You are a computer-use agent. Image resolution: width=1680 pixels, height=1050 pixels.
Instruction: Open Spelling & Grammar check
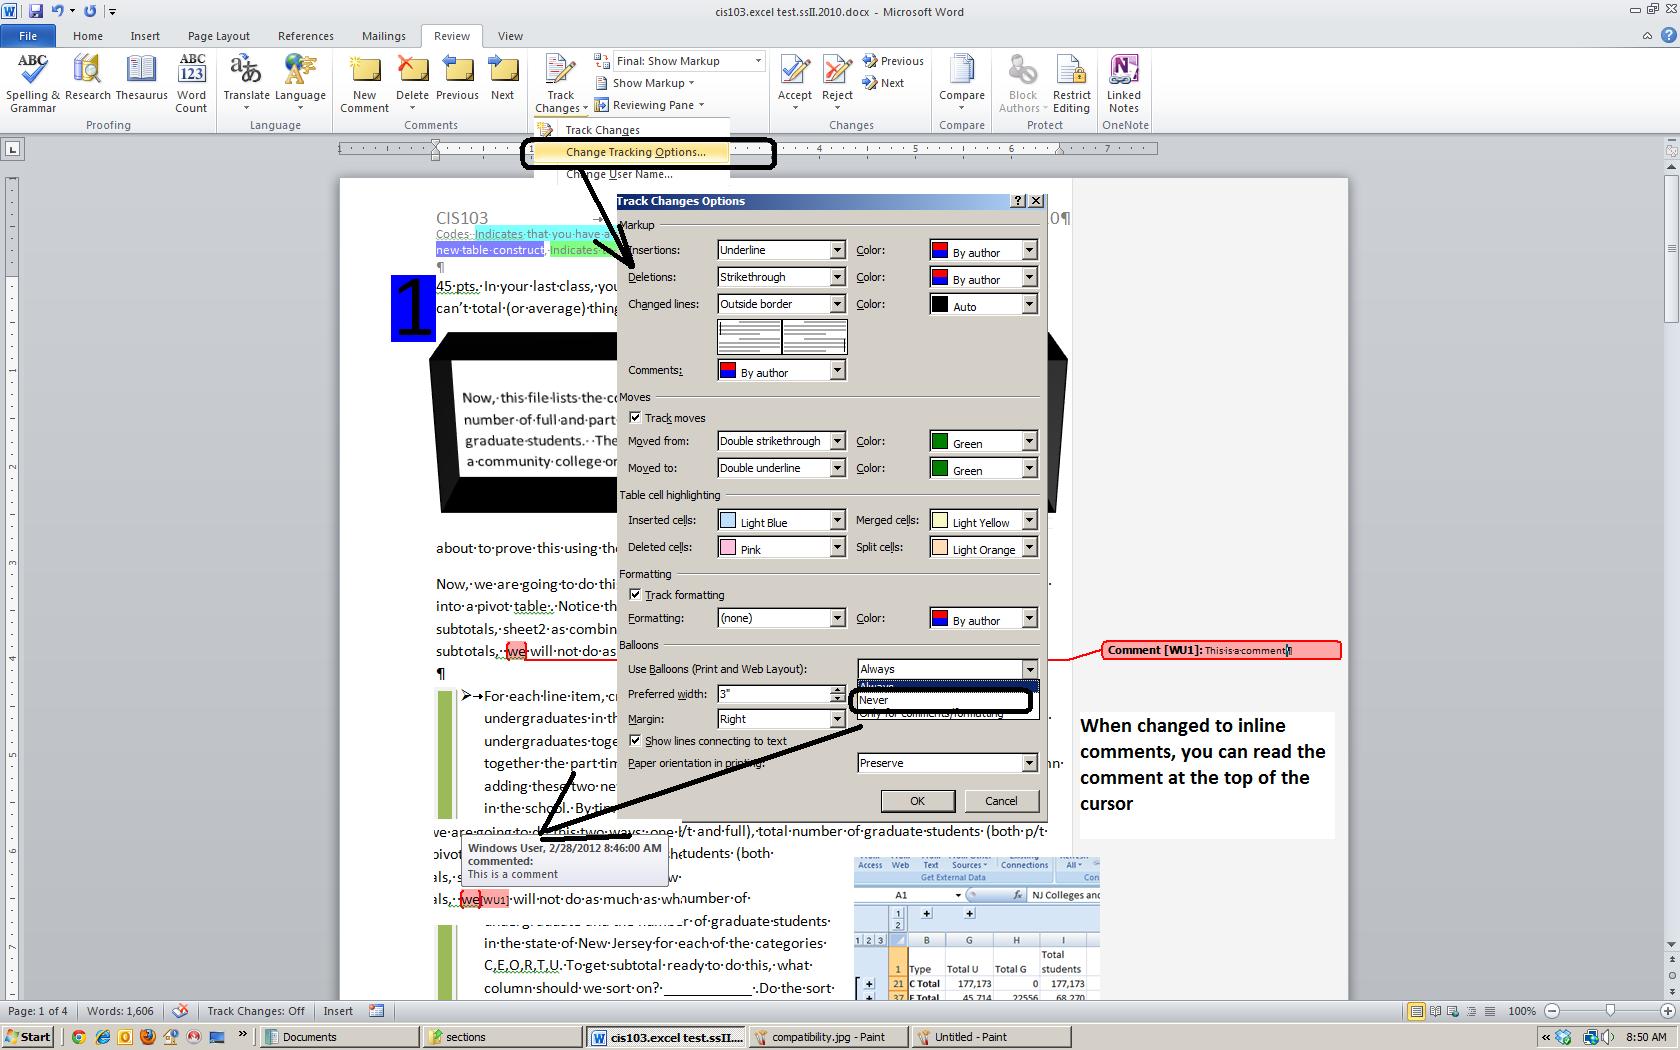coord(33,84)
